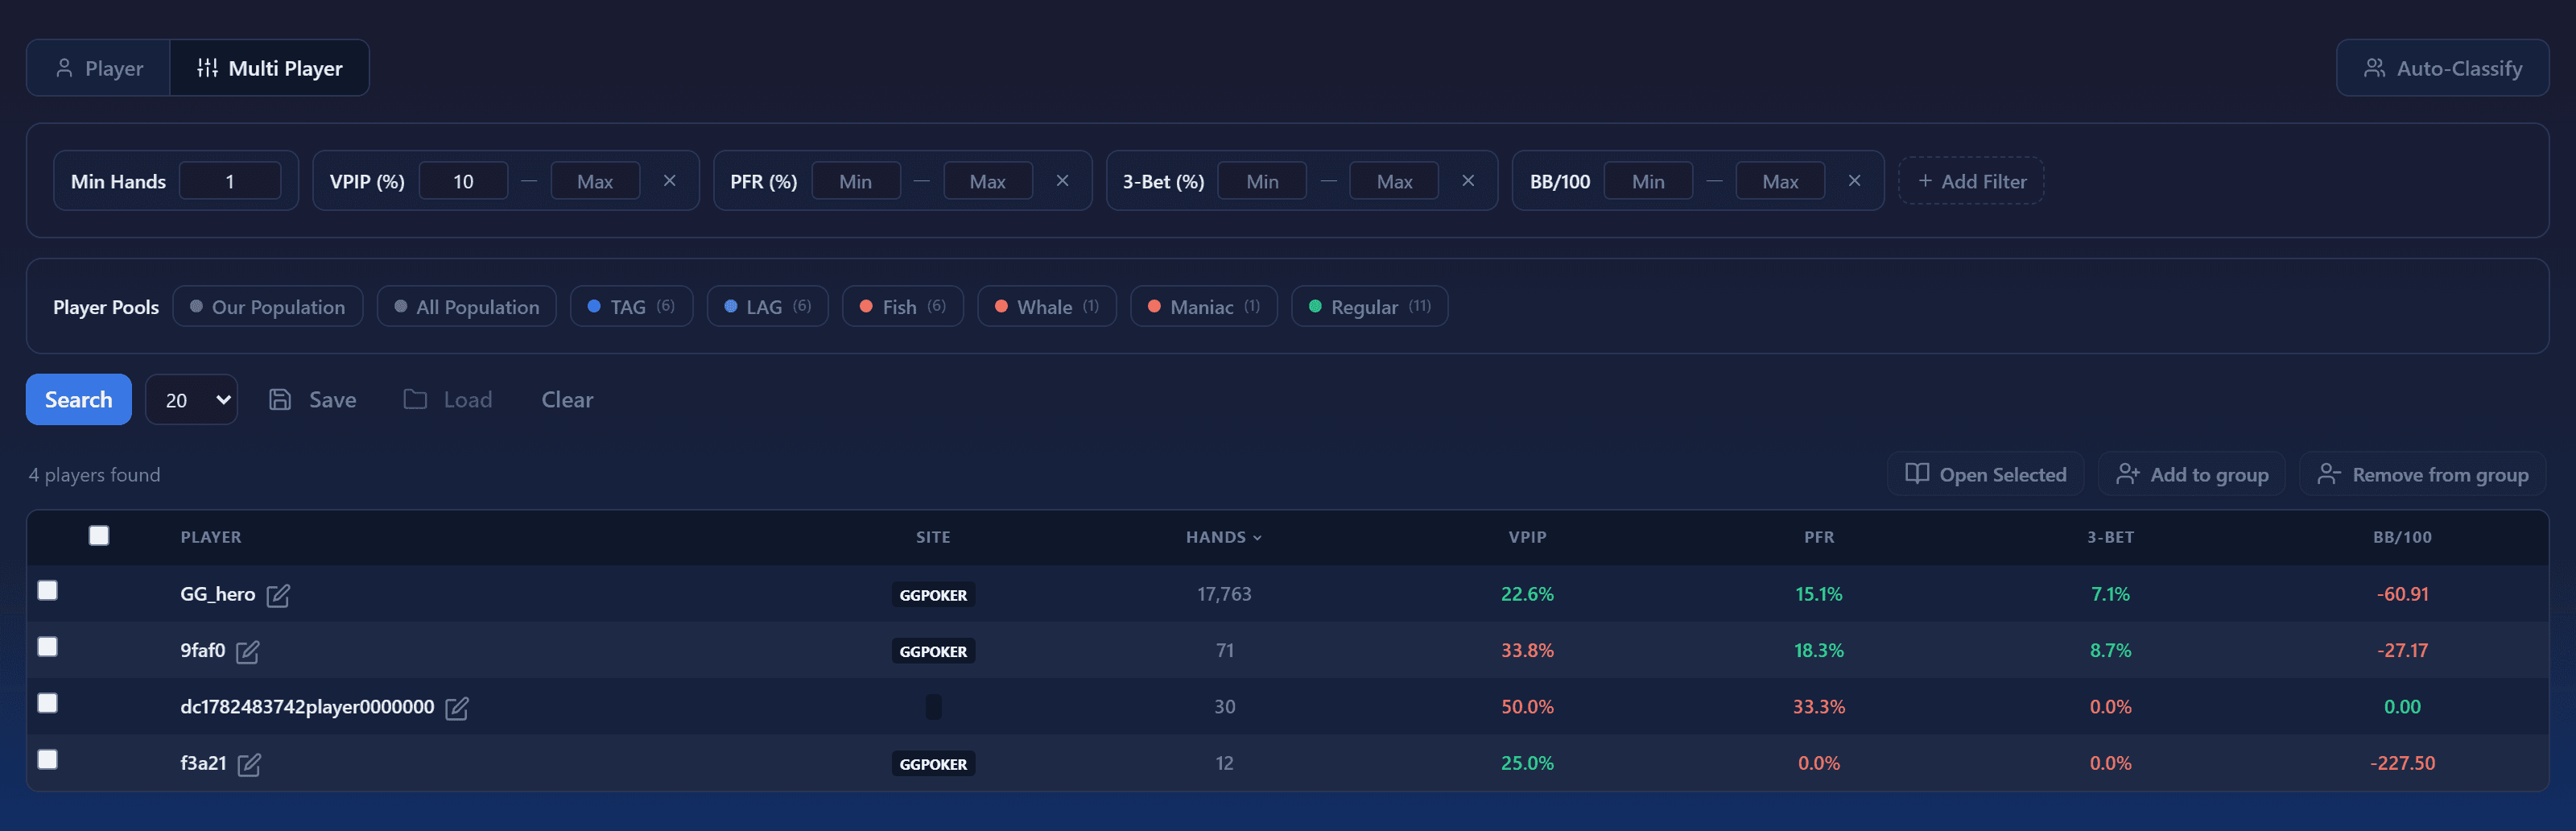Toggle the All Population pool
The image size is (2576, 831).
467,307
